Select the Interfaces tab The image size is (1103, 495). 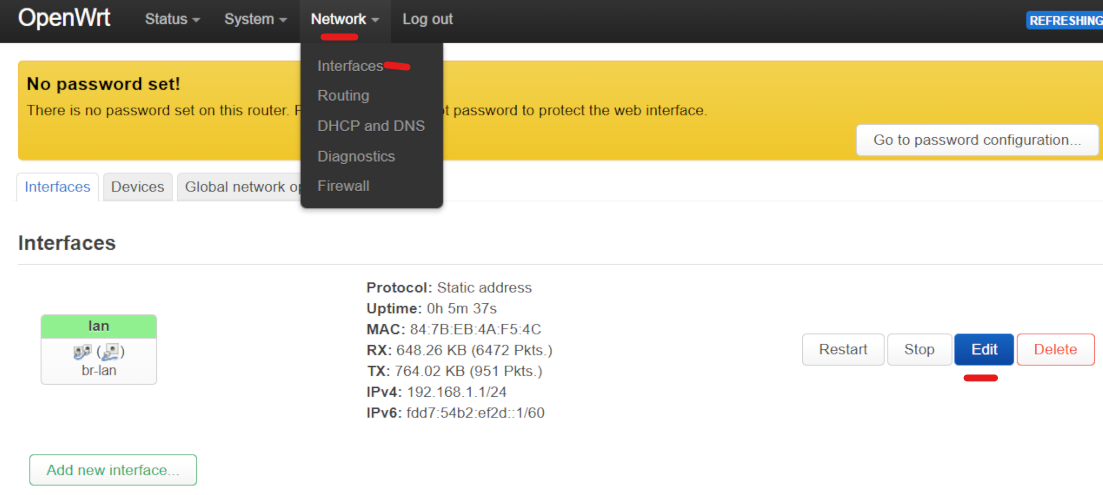point(58,187)
